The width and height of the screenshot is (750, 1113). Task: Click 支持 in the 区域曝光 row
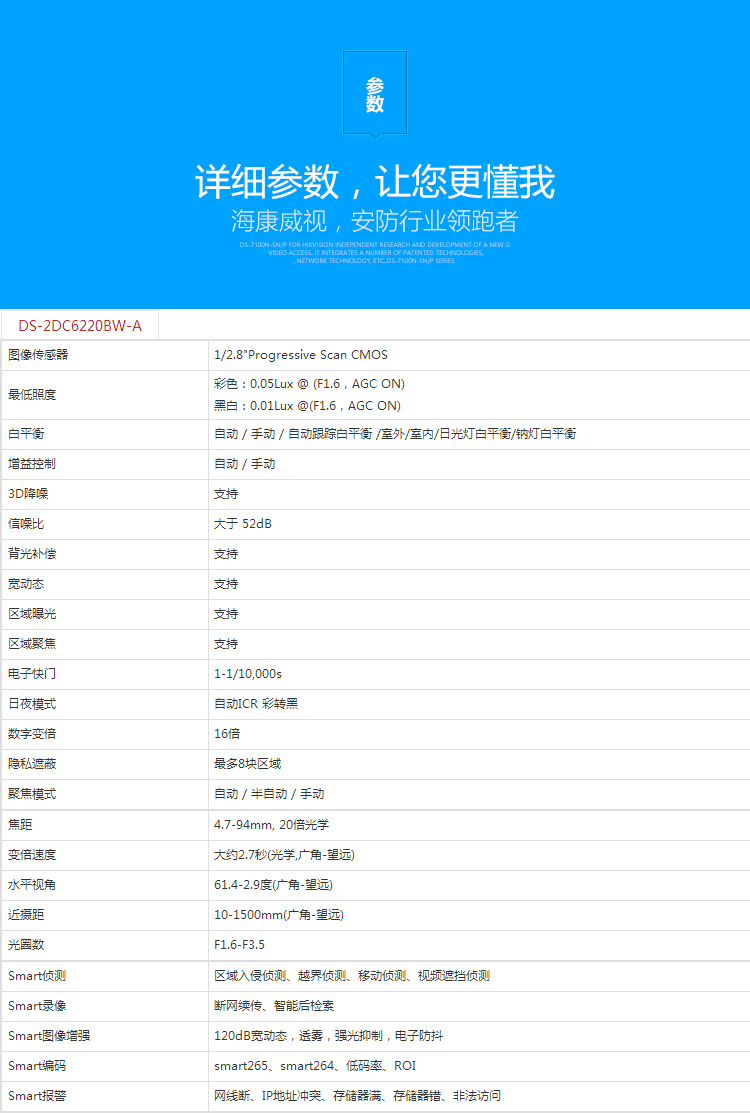(x=226, y=614)
